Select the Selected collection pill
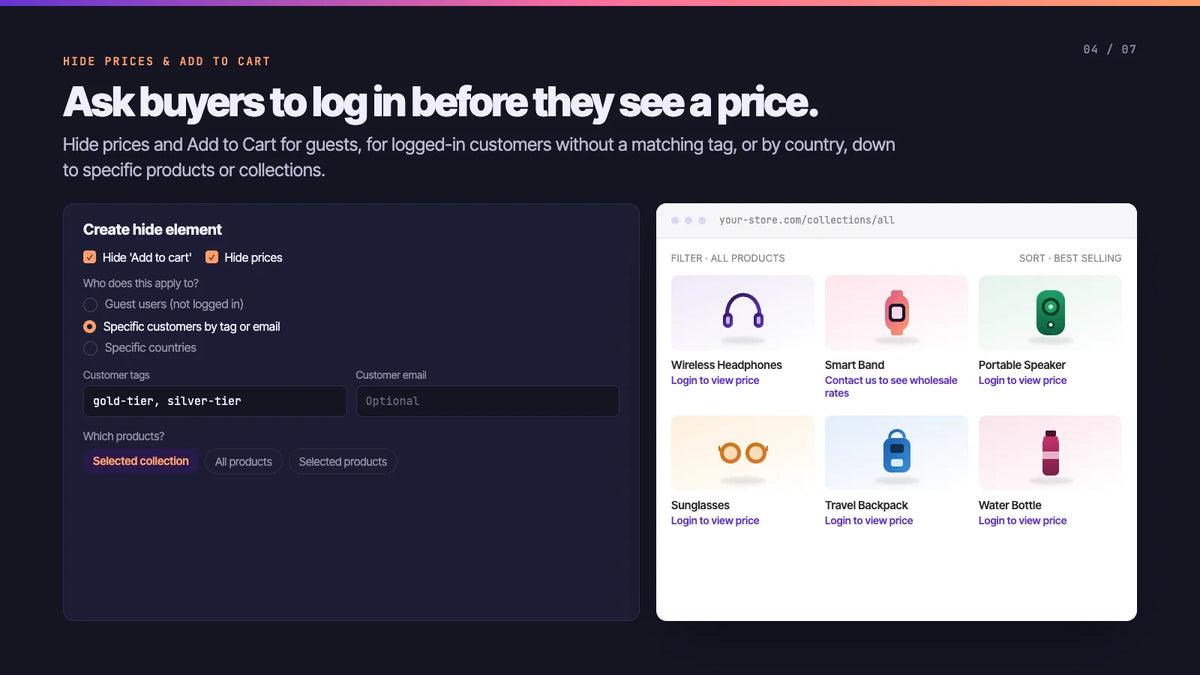Viewport: 1200px width, 675px height. tap(141, 461)
